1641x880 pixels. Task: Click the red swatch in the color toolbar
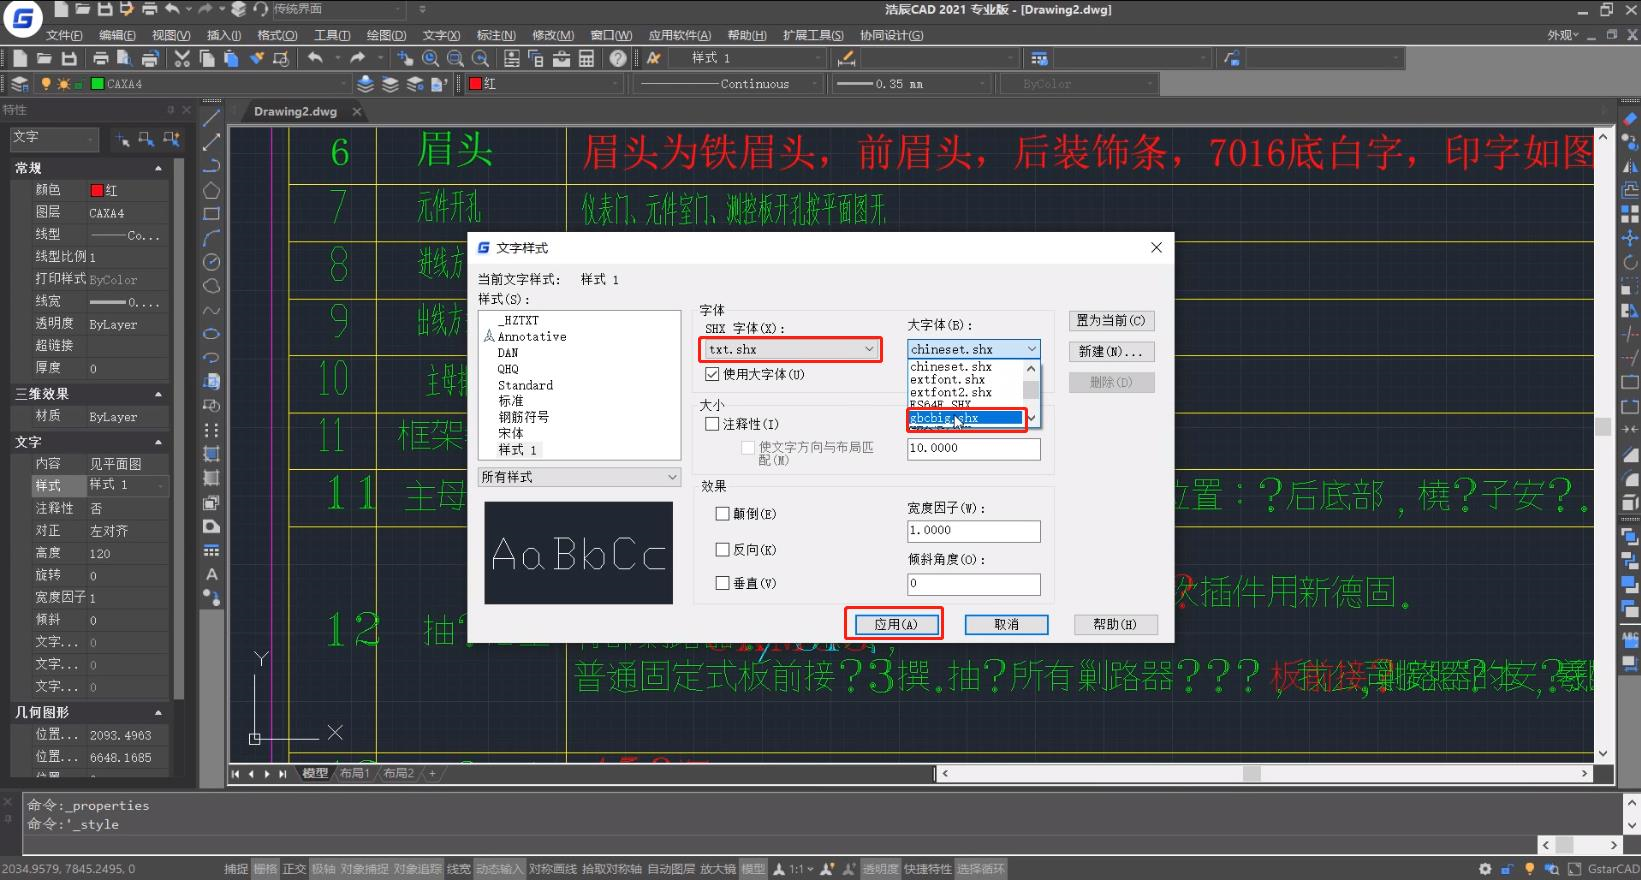(476, 84)
